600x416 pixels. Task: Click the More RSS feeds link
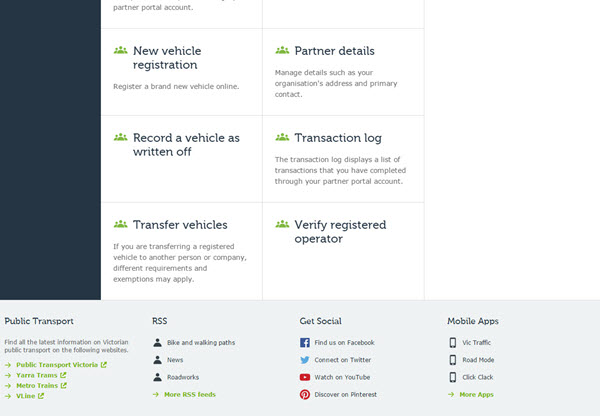[190, 394]
